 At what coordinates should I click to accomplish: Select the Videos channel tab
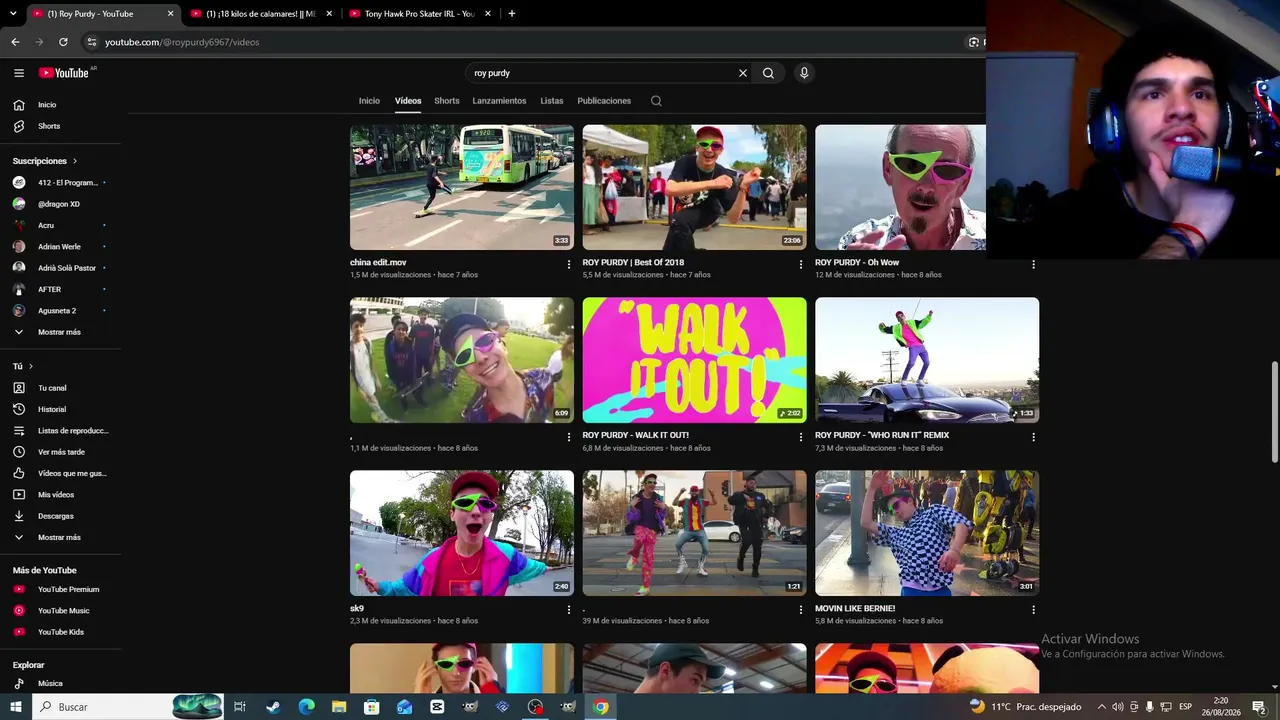(408, 101)
